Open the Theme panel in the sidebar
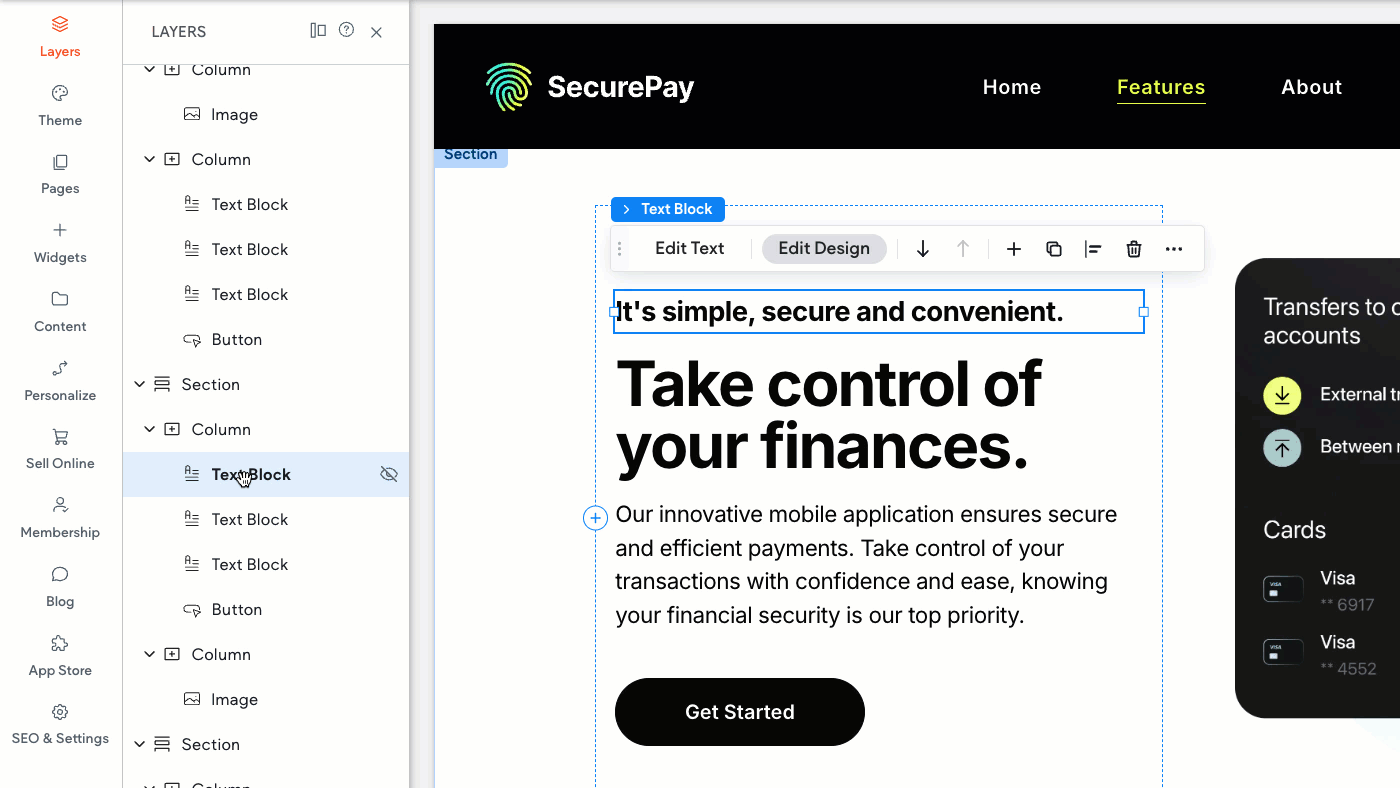The image size is (1400, 788). pyautogui.click(x=60, y=105)
